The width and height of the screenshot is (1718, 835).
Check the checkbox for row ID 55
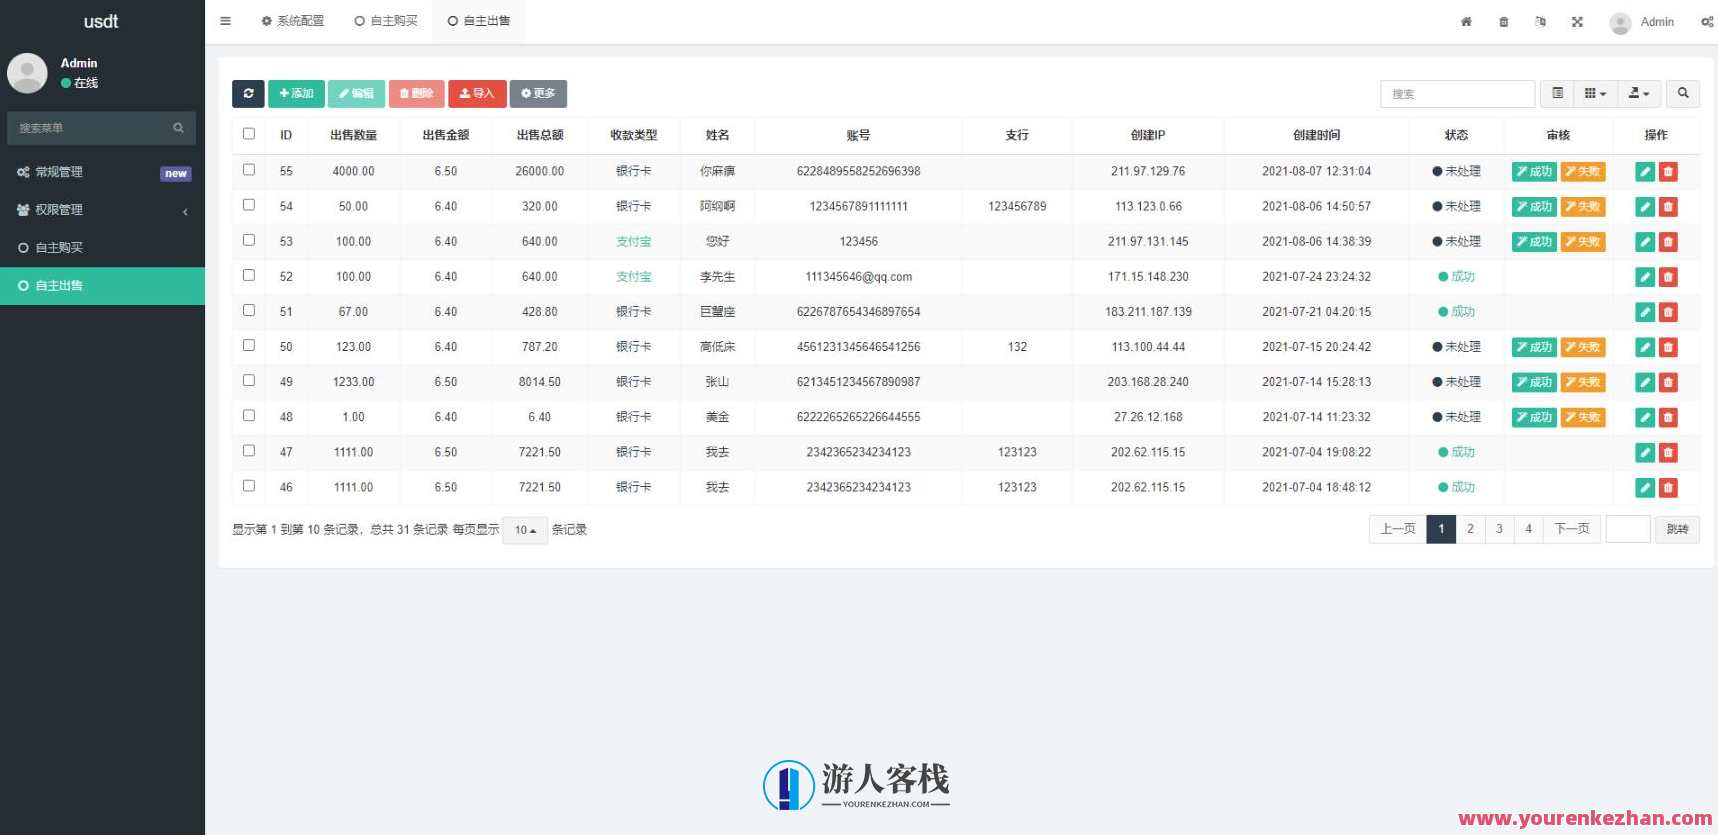pos(249,170)
